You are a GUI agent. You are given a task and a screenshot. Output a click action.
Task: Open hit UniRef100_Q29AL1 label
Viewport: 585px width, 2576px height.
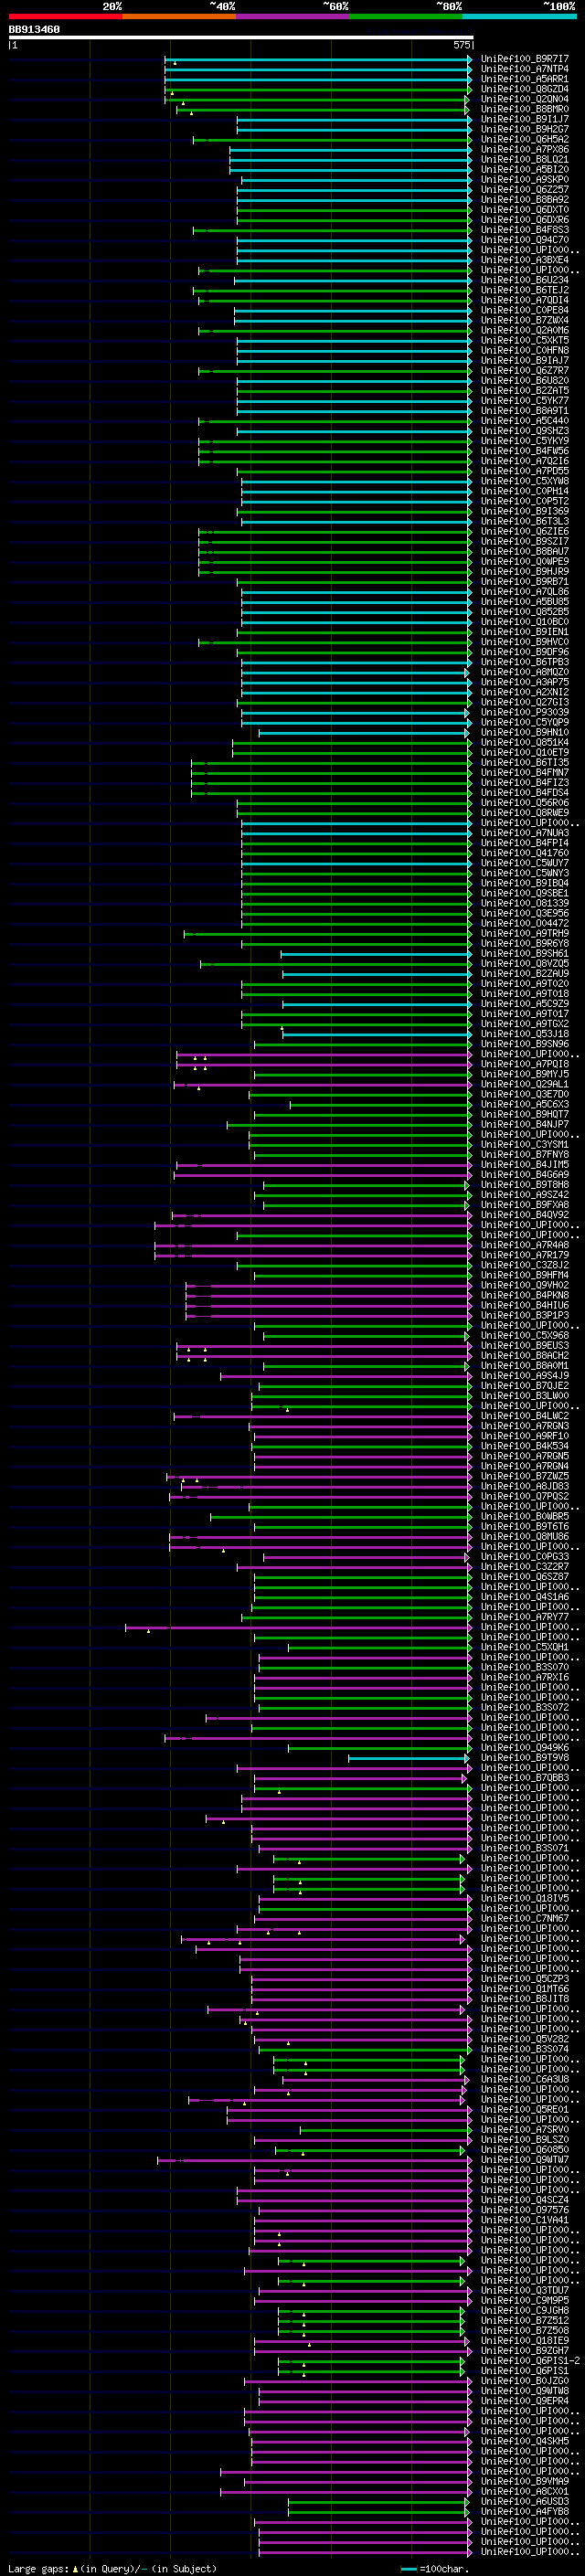coord(525,1084)
